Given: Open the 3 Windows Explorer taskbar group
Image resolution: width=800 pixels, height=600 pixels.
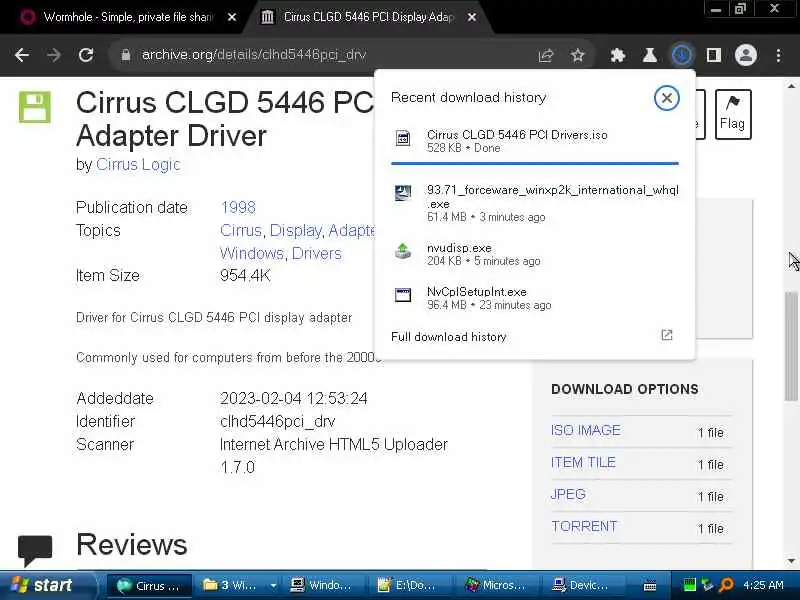Looking at the screenshot, I should [239, 586].
